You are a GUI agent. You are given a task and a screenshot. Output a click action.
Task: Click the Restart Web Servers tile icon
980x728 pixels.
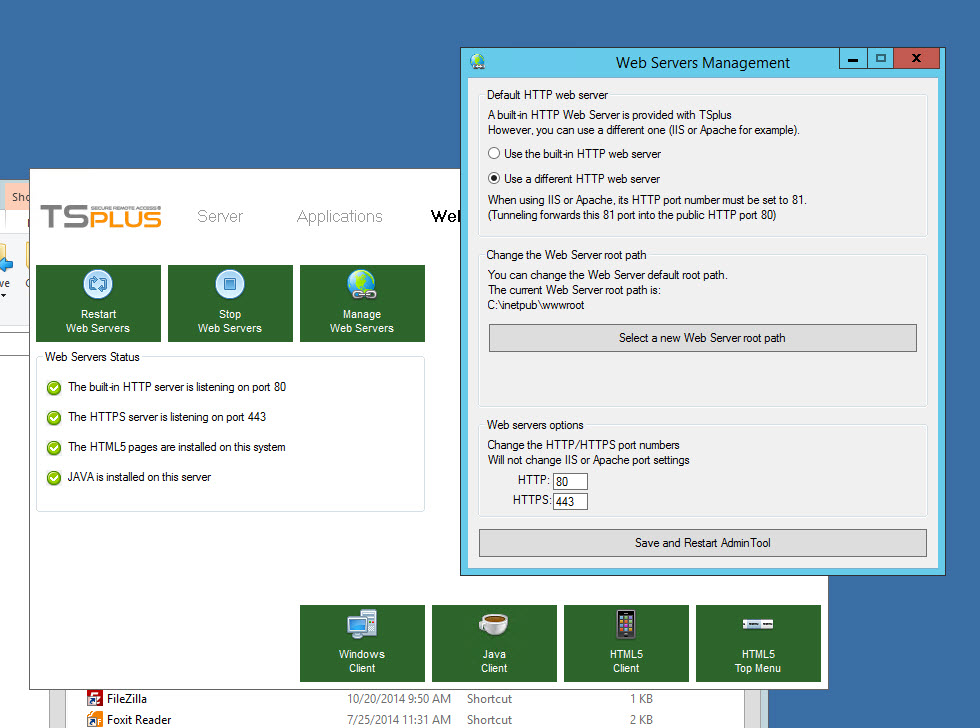(98, 285)
